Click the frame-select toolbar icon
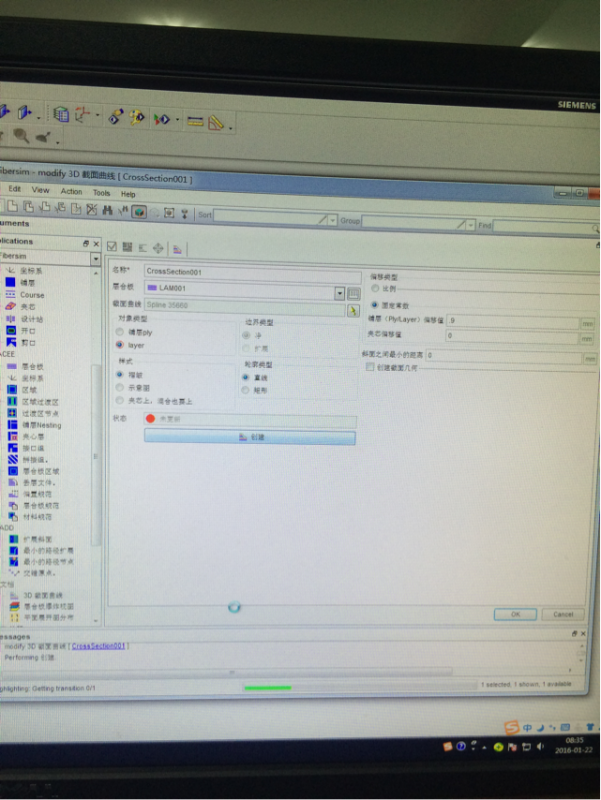This screenshot has width=601, height=800. [x=169, y=213]
